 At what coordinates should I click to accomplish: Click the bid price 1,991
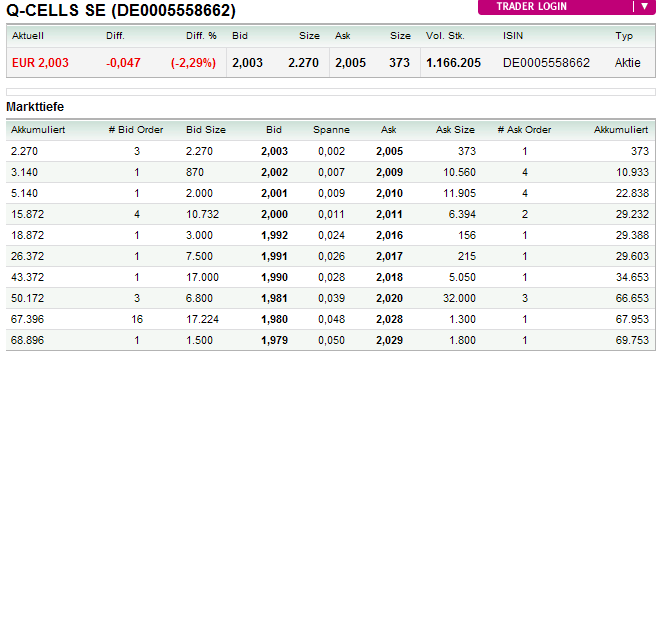pos(274,256)
